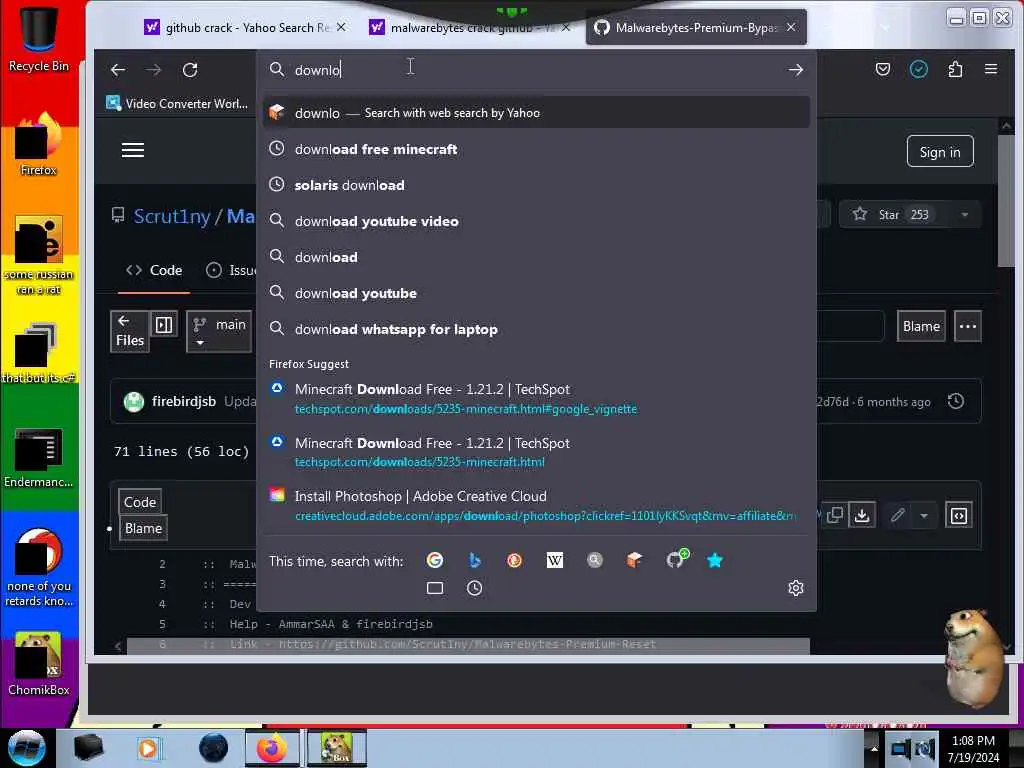
Task: Expand the Star list dropdown arrow
Action: click(965, 215)
